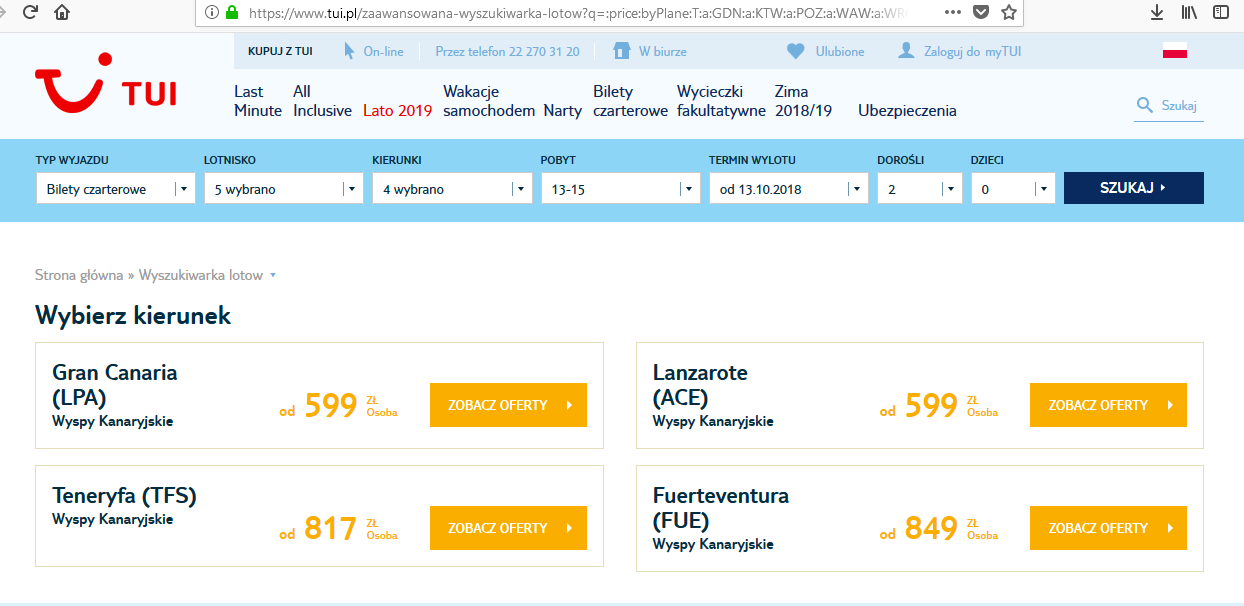The height and width of the screenshot is (606, 1244).
Task: Open Wakacje samochodem menu
Action: (x=489, y=101)
